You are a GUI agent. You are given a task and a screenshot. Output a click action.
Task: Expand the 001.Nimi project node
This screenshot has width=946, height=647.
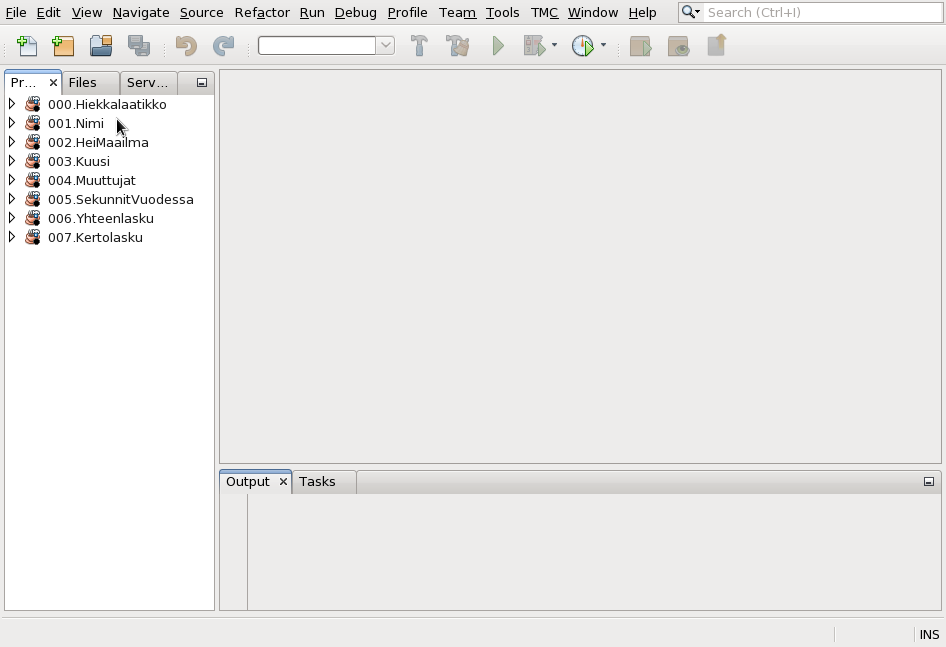[x=12, y=123]
